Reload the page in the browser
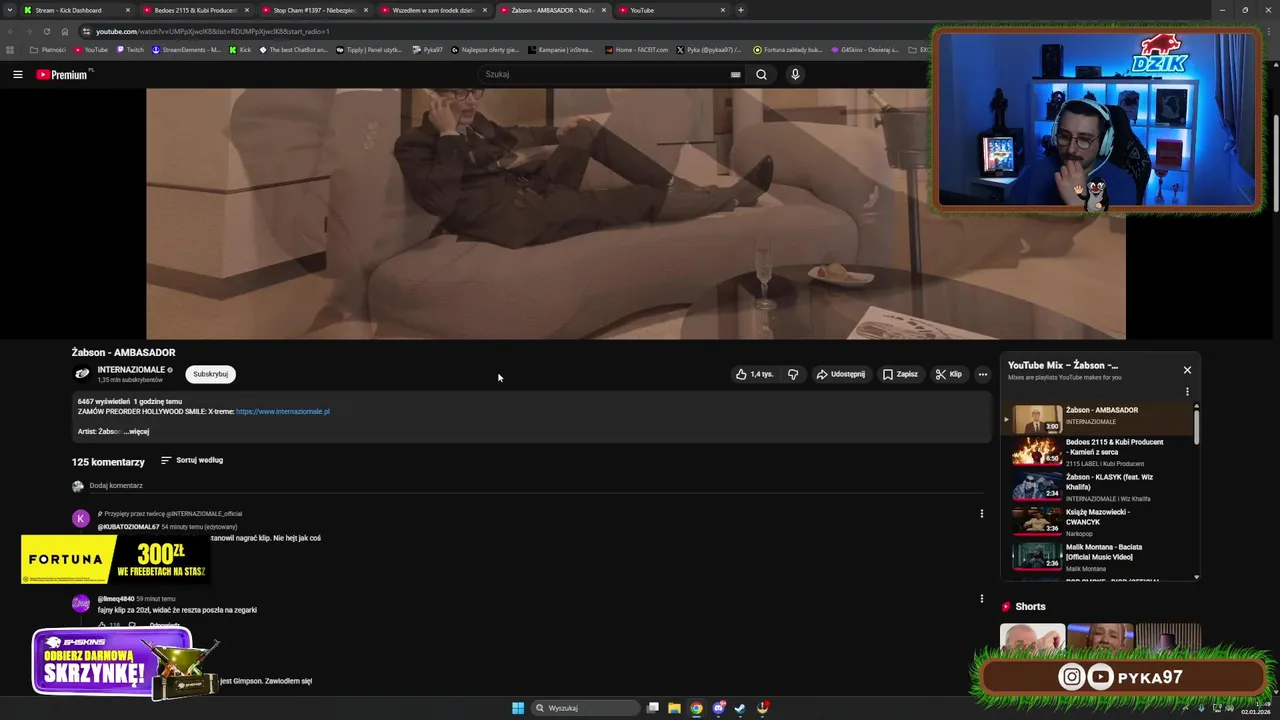 46,31
